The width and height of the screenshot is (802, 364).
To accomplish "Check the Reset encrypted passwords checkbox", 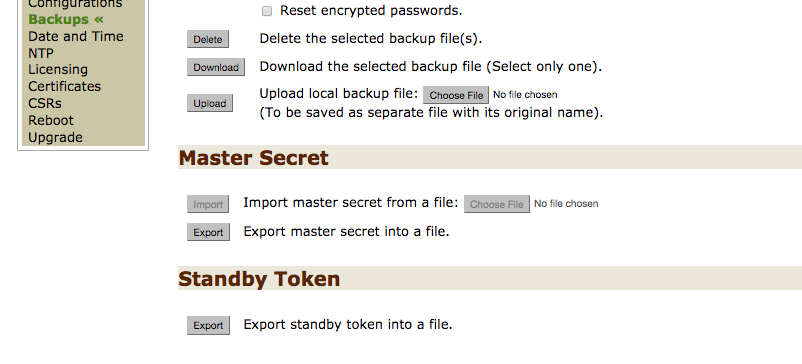I will point(266,11).
